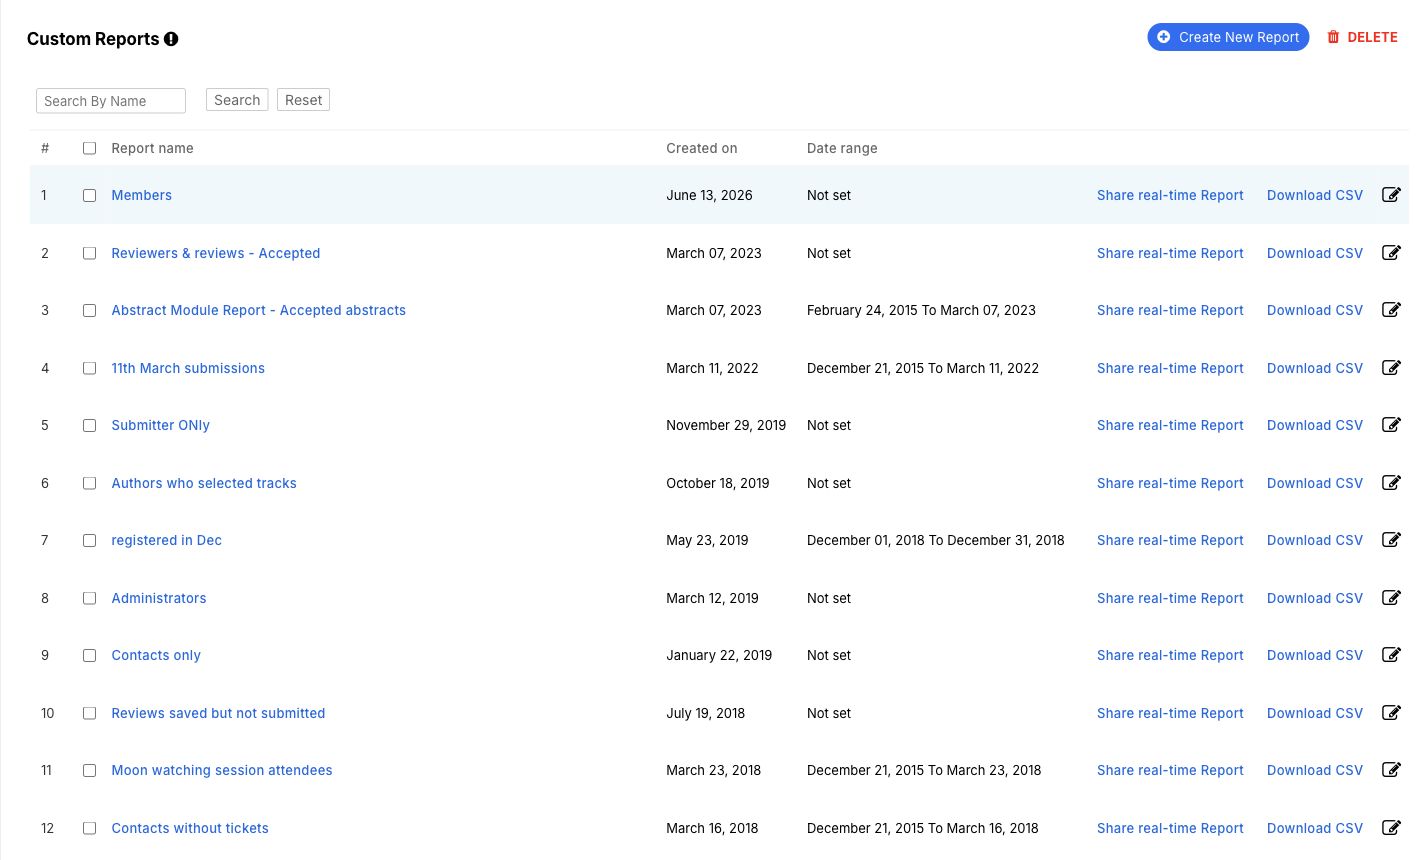Download CSV for Members report

(1315, 195)
